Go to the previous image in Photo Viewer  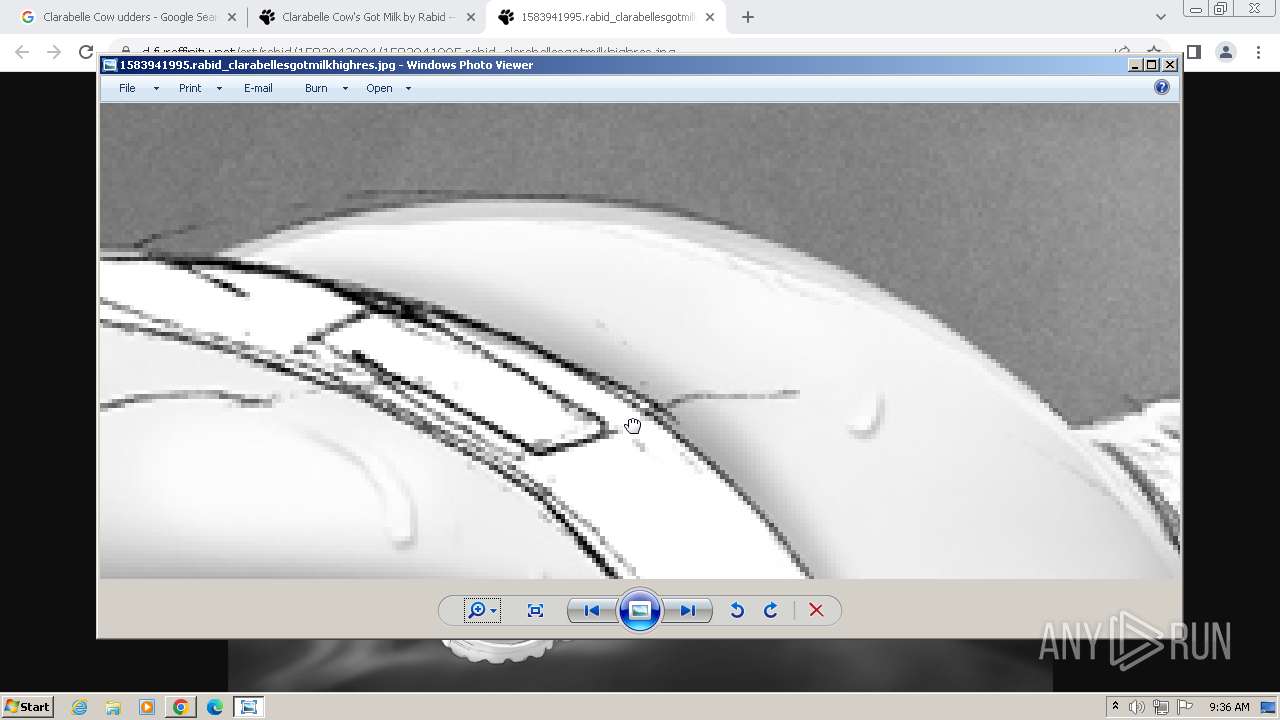pos(591,611)
